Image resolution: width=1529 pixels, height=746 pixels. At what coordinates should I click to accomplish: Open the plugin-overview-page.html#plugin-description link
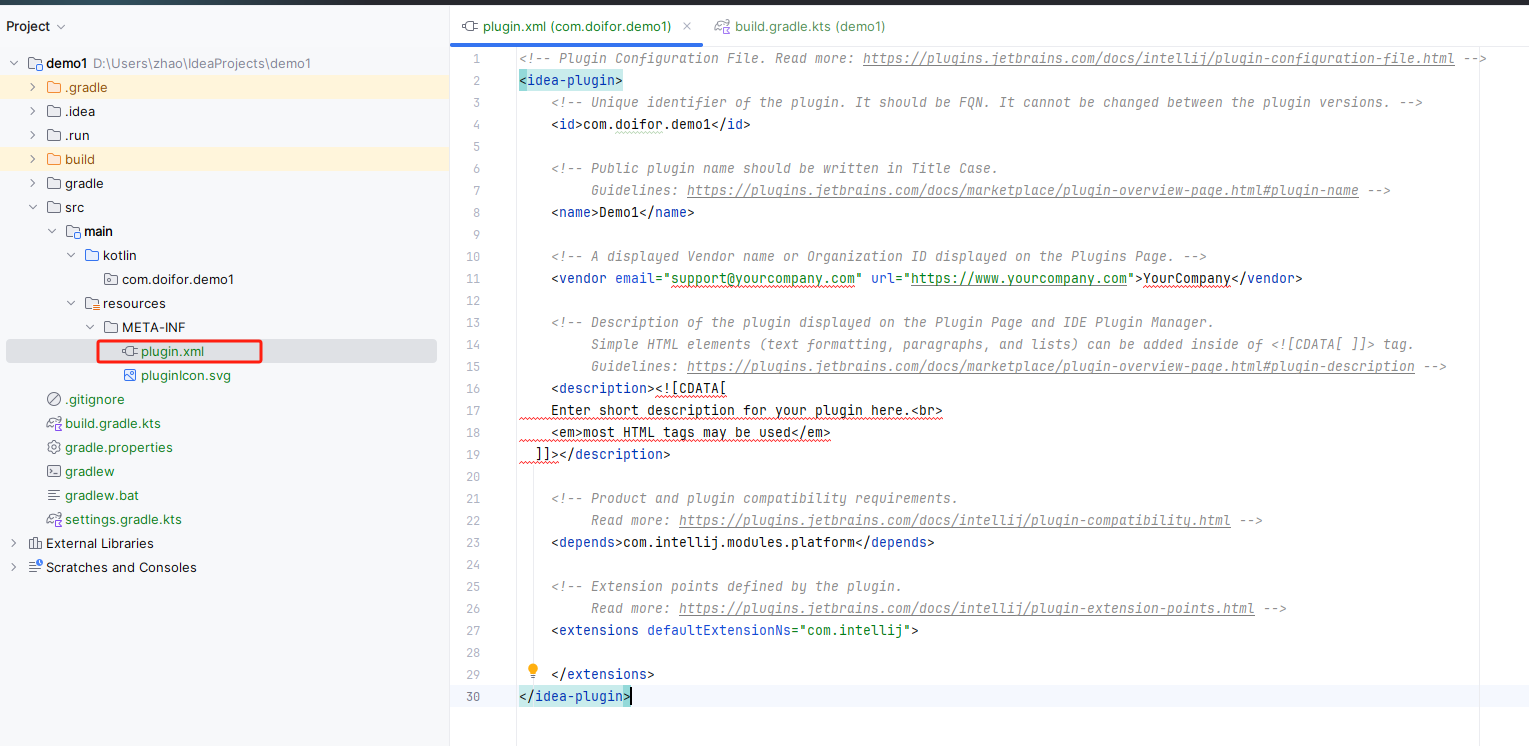tap(1050, 366)
